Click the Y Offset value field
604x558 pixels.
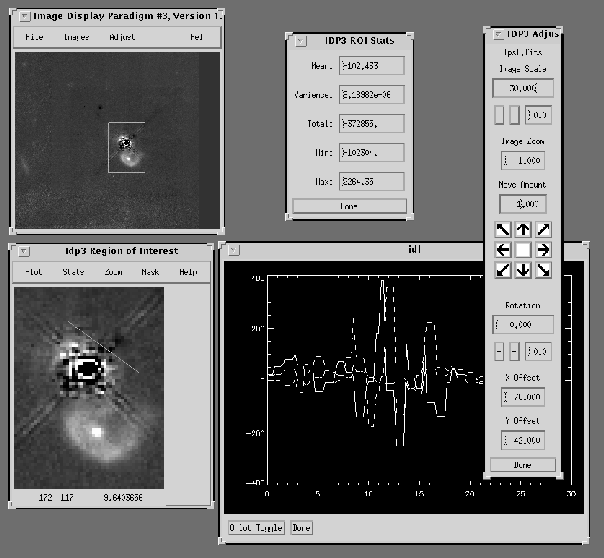(523, 440)
